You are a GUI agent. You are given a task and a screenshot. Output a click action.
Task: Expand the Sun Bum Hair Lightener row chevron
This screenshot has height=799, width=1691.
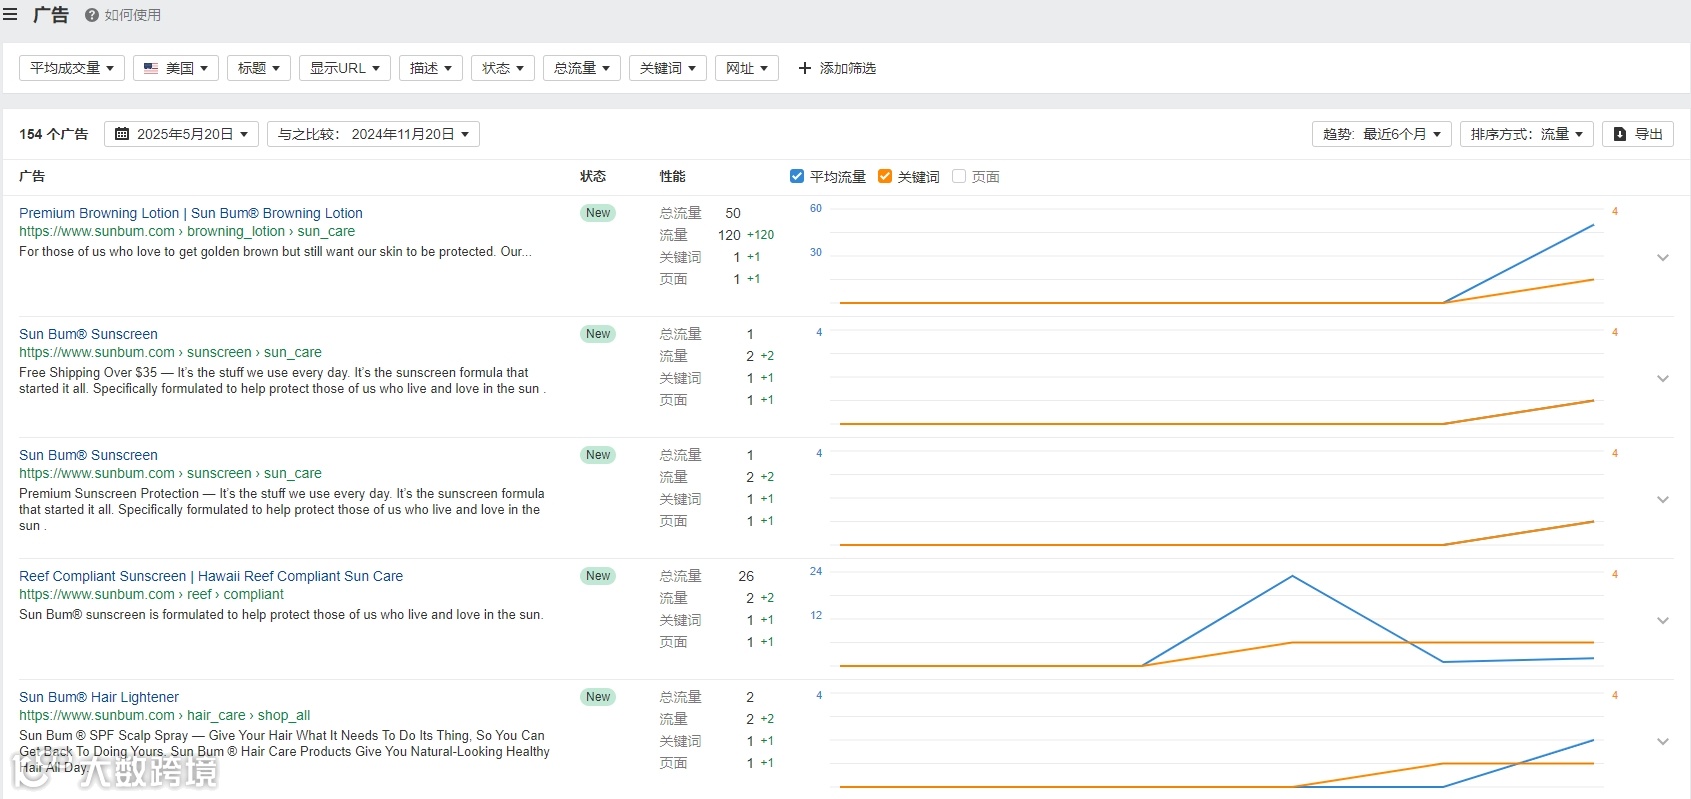[1663, 741]
